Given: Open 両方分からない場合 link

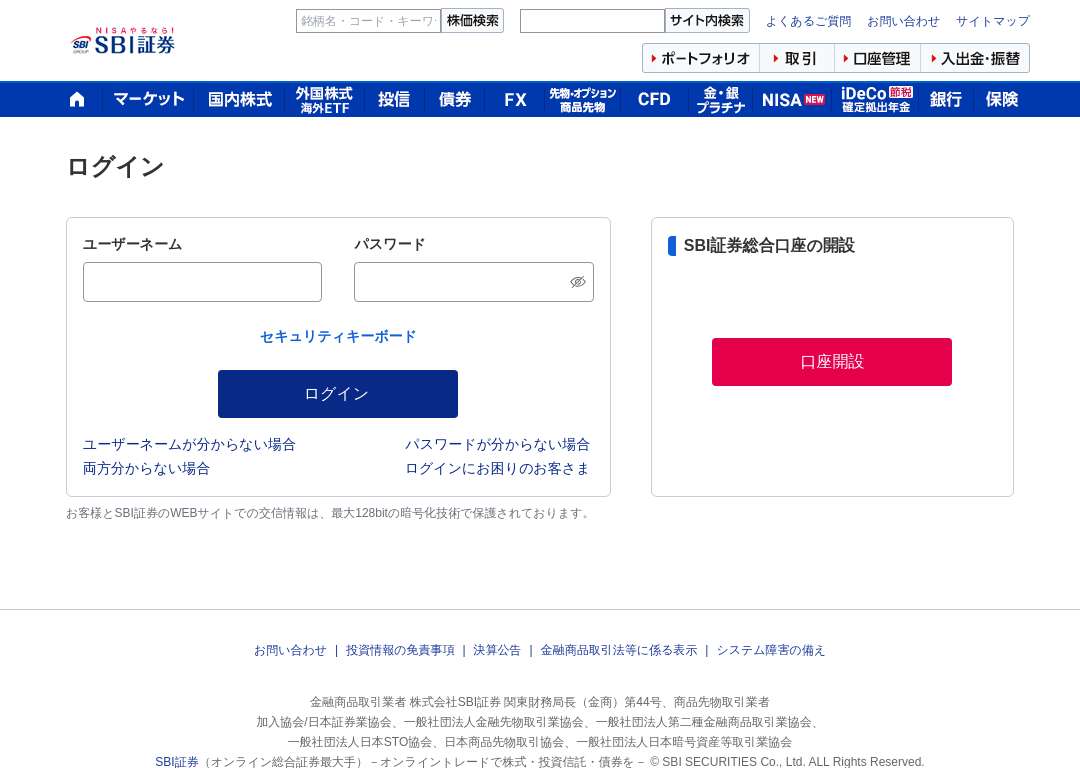Looking at the screenshot, I should point(146,468).
